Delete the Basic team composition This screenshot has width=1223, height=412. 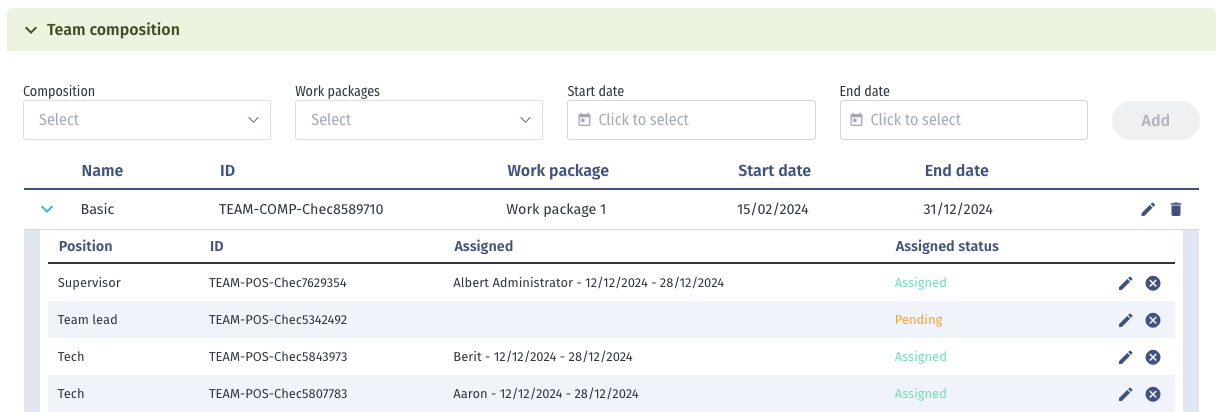1176,209
